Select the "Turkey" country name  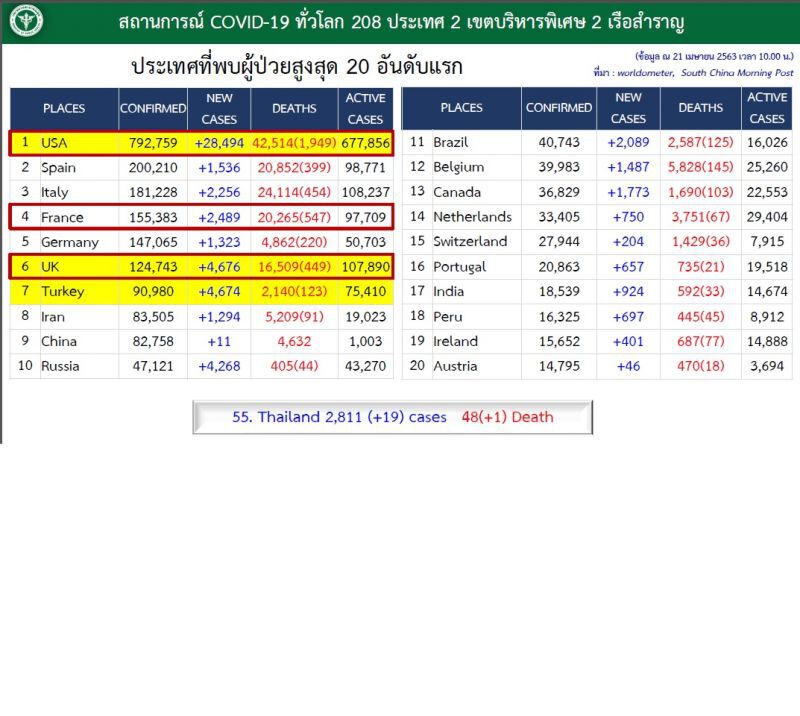63,292
